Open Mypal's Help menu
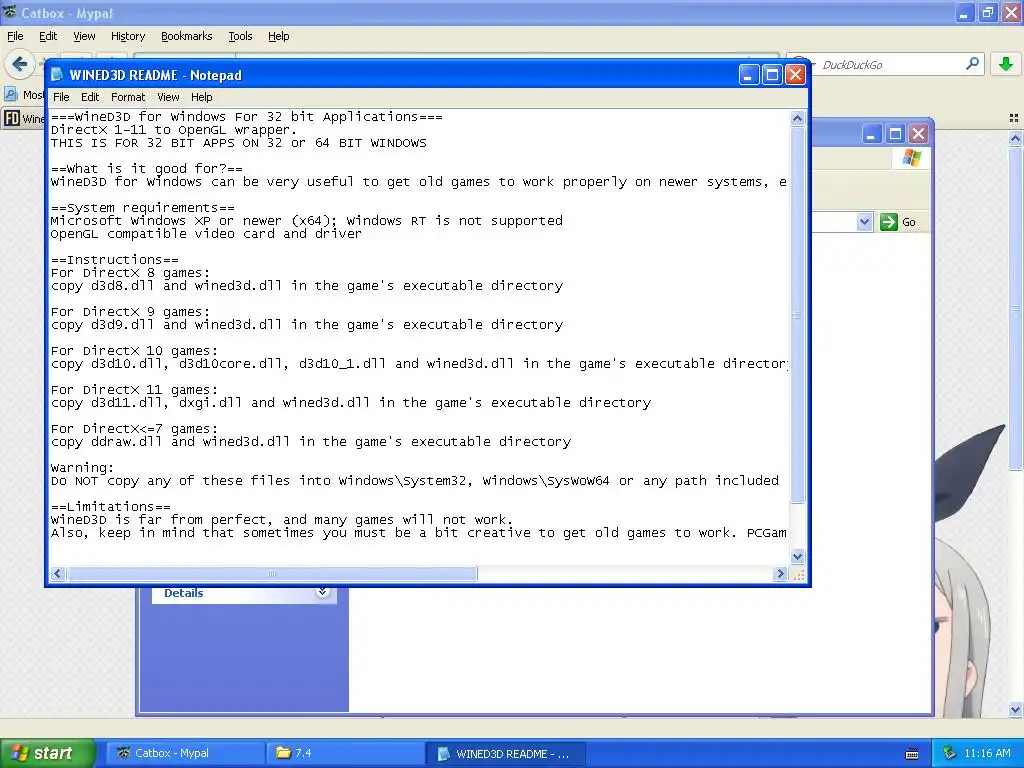This screenshot has width=1024, height=768. click(278, 36)
